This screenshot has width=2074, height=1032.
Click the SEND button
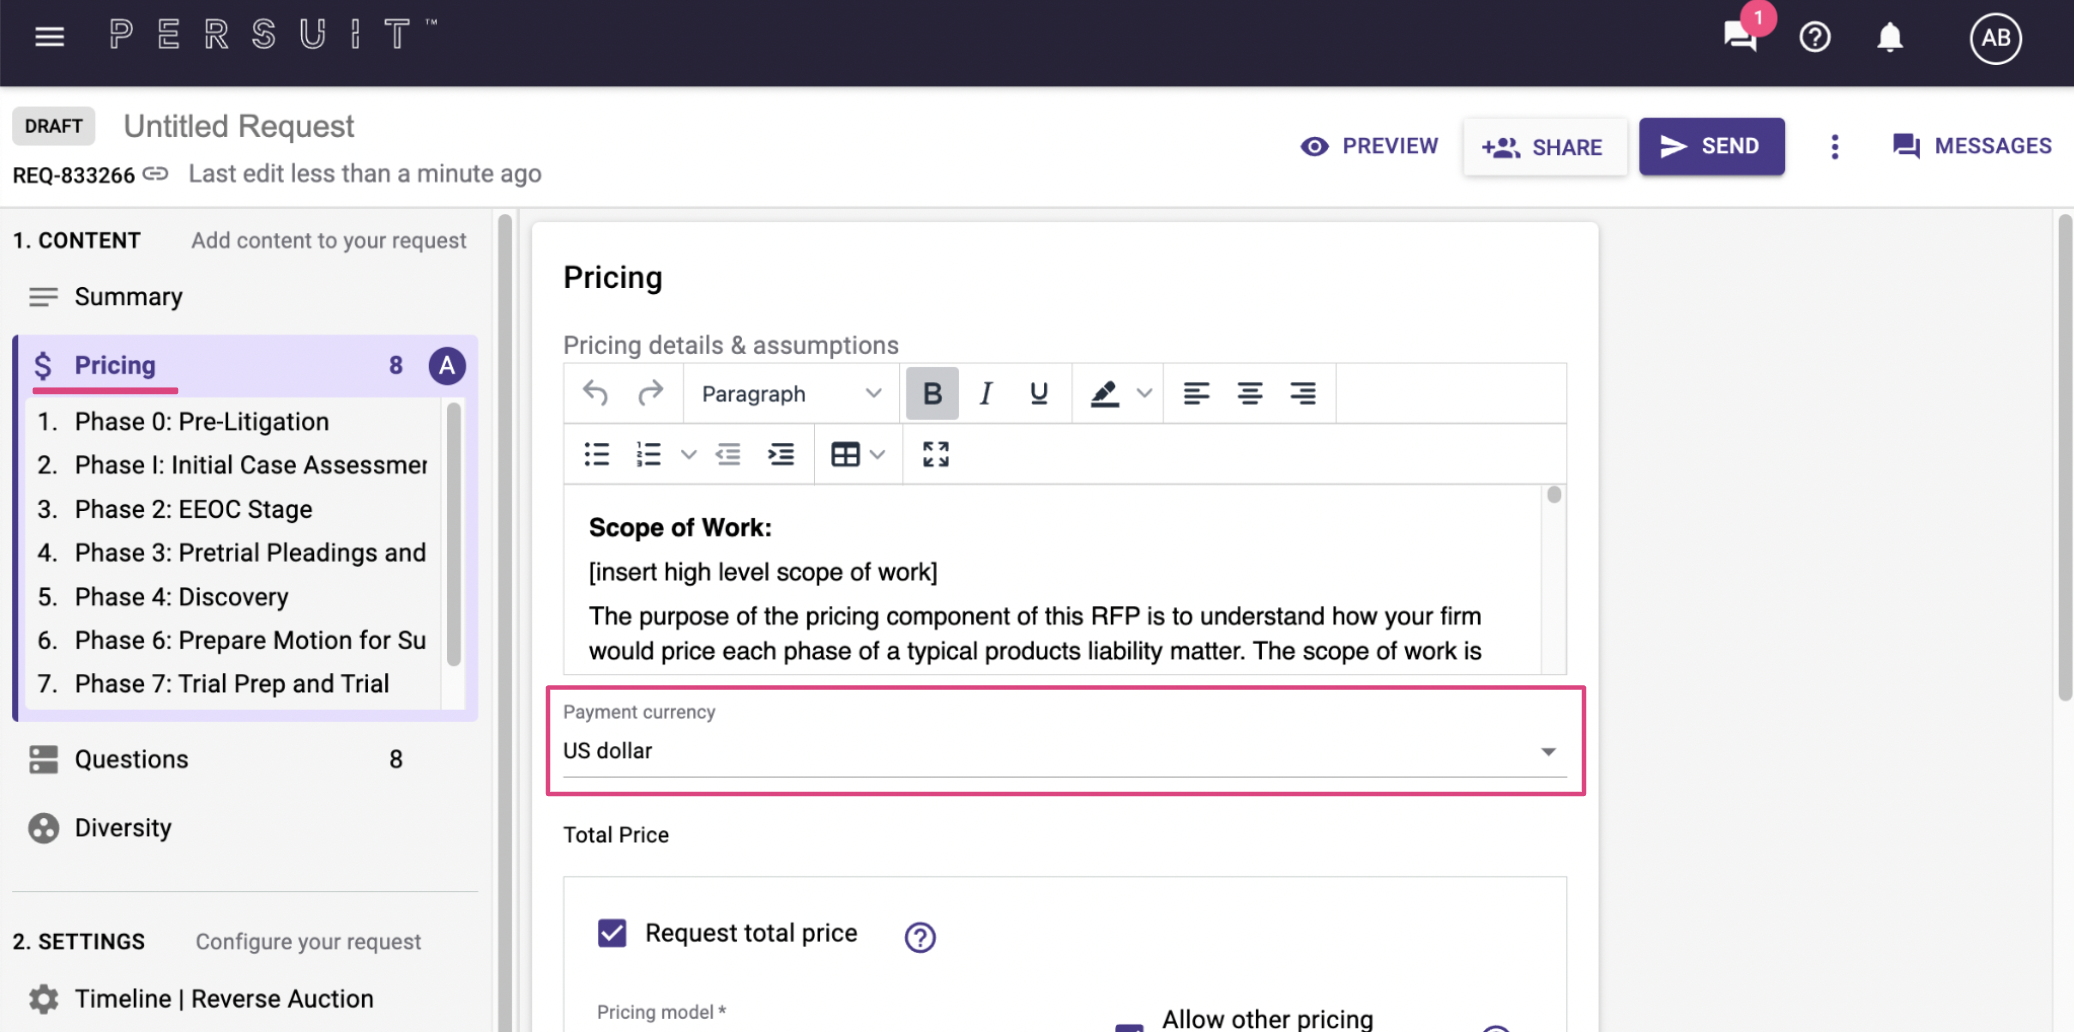[x=1710, y=146]
